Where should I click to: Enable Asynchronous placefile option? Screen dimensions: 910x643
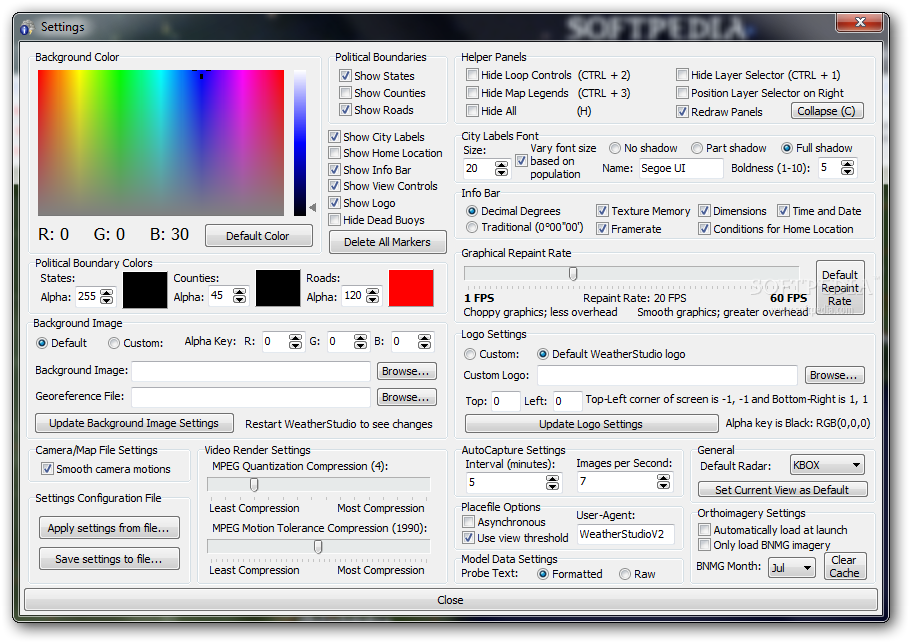pos(468,522)
